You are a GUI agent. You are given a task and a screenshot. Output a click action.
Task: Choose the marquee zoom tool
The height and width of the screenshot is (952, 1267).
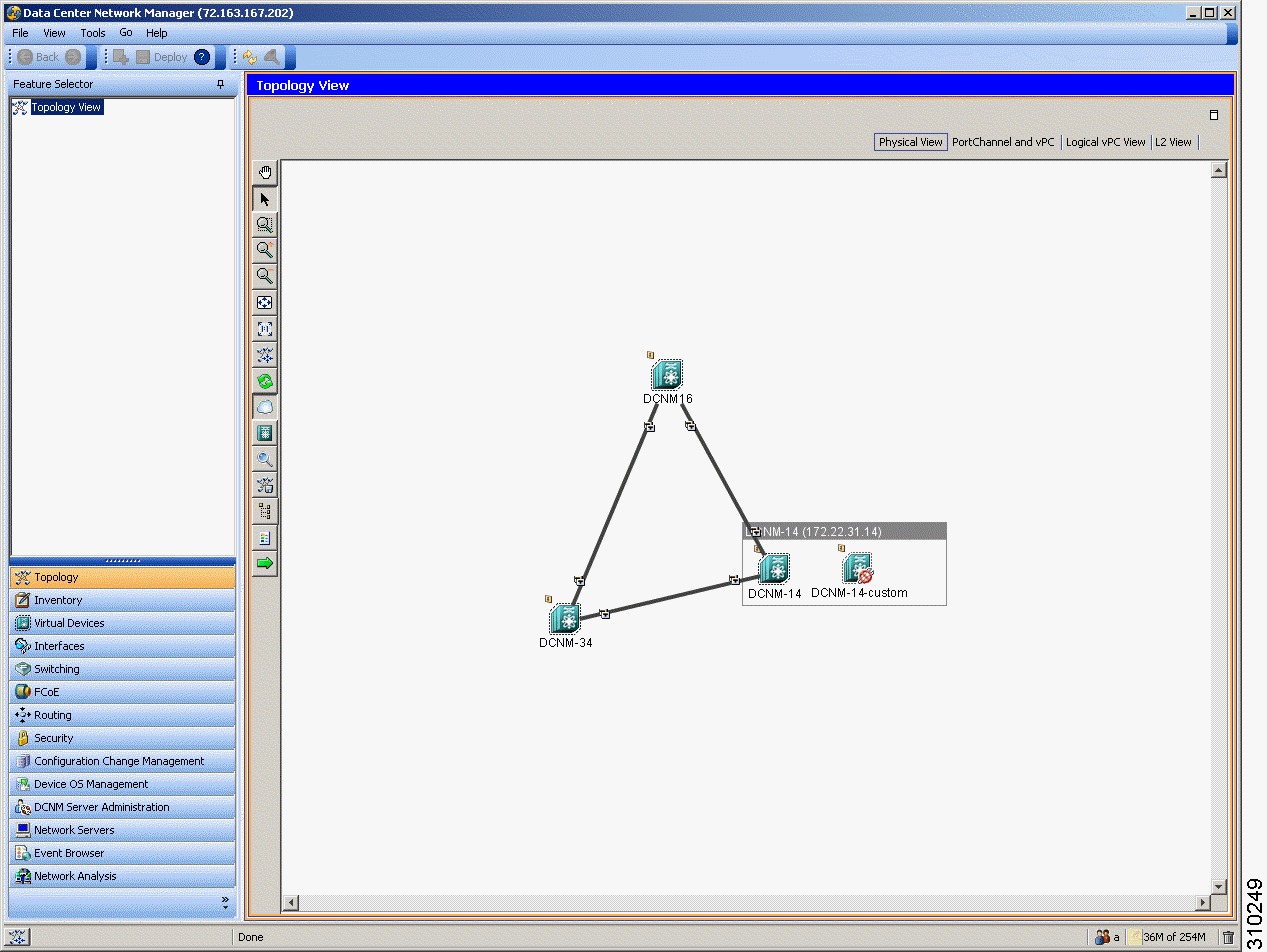[264, 224]
